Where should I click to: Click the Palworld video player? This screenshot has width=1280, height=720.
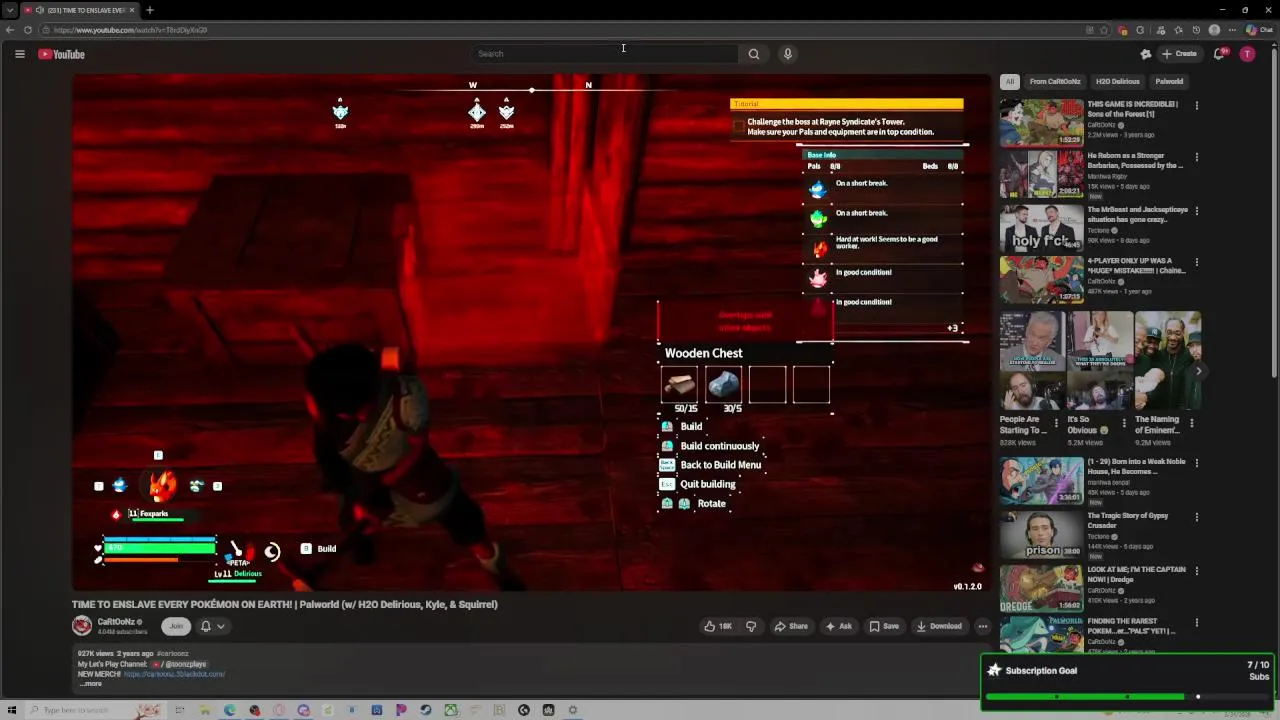click(531, 333)
